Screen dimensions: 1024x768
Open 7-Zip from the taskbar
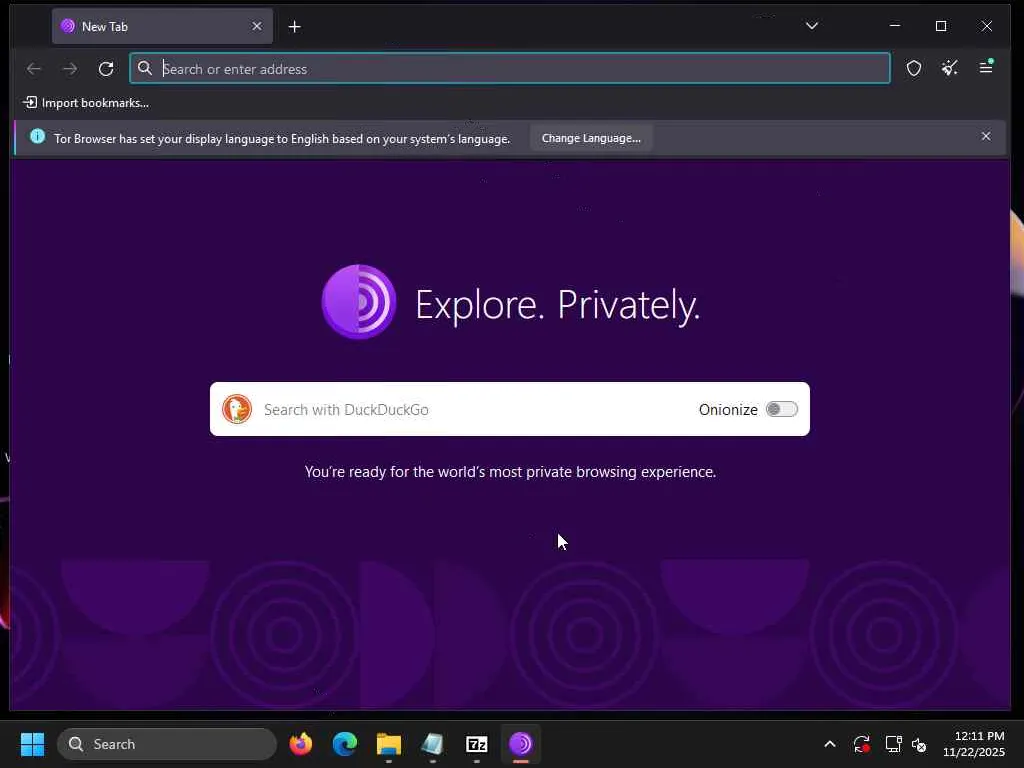[477, 744]
